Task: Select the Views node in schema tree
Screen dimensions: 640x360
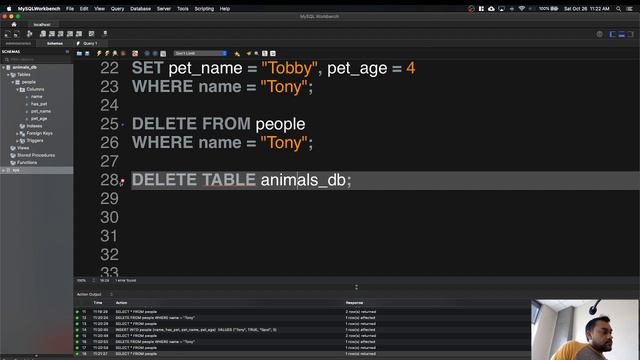Action: point(23,148)
